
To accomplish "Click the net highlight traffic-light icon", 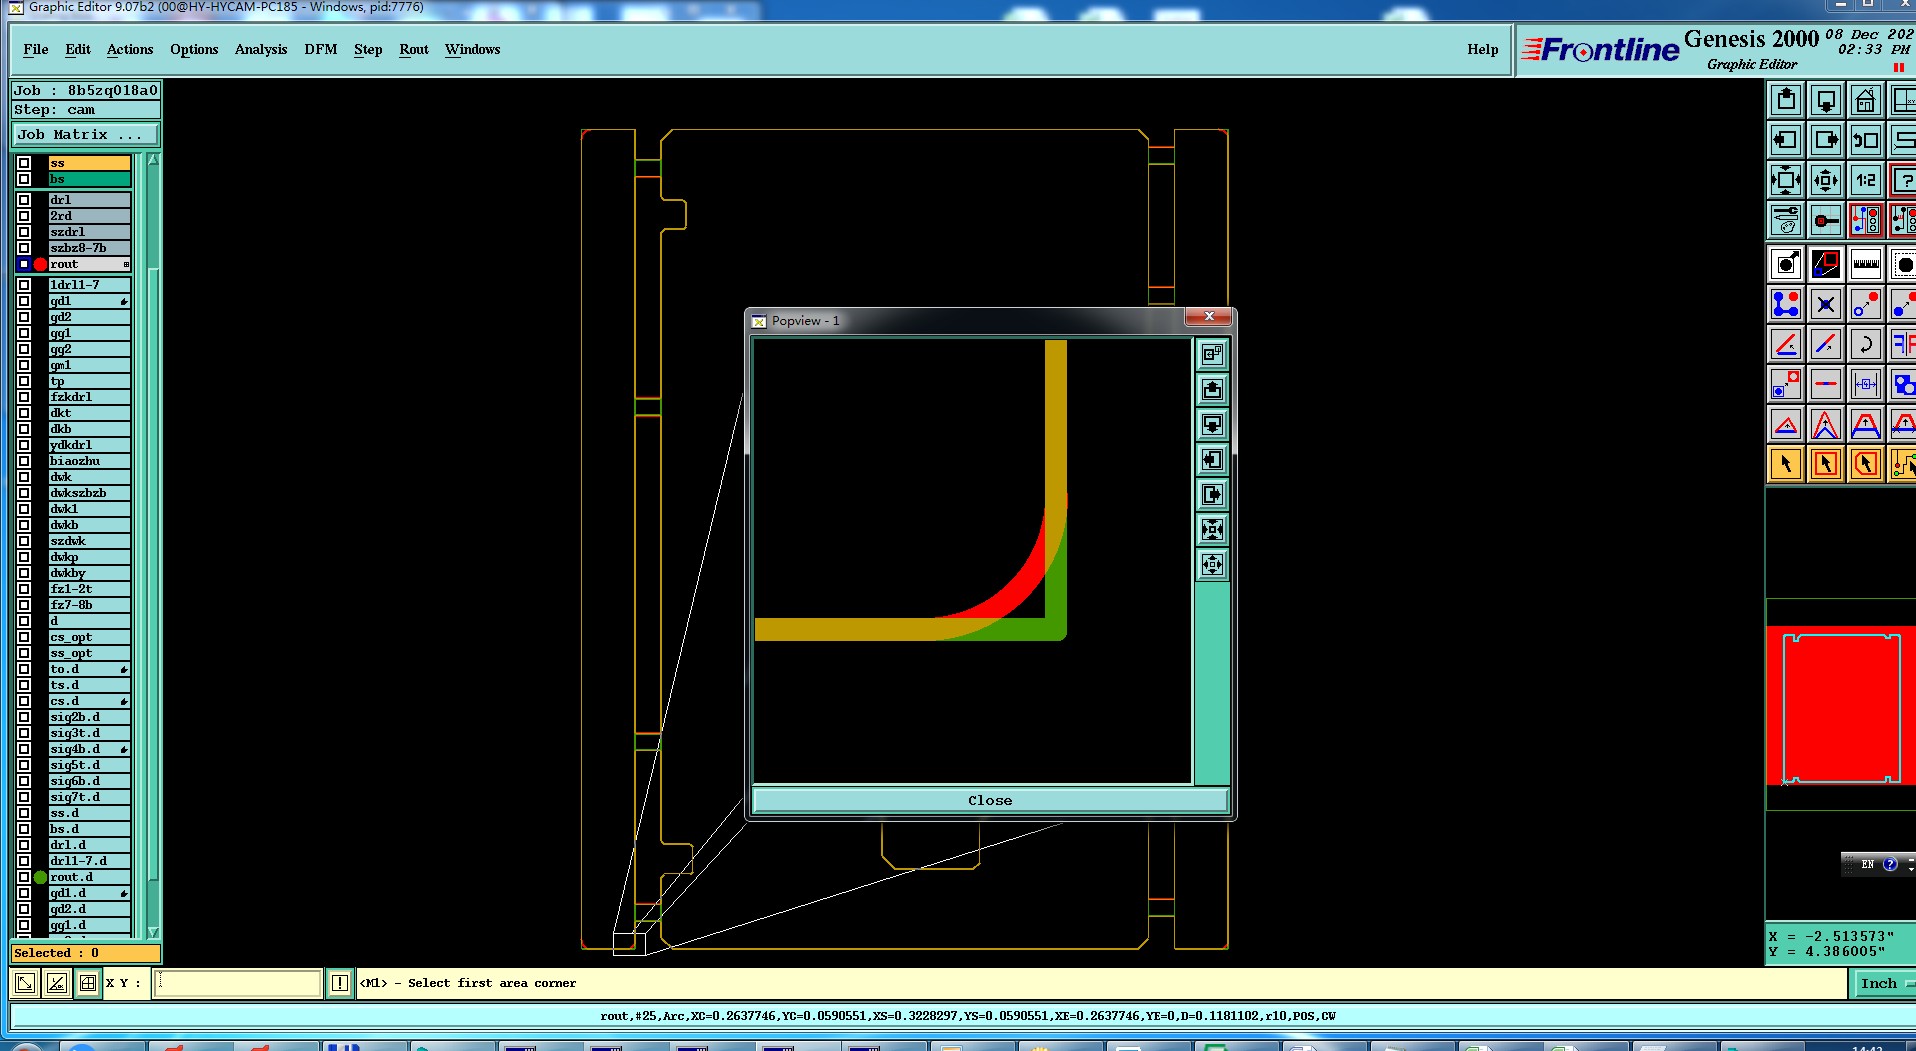I will coord(1866,220).
